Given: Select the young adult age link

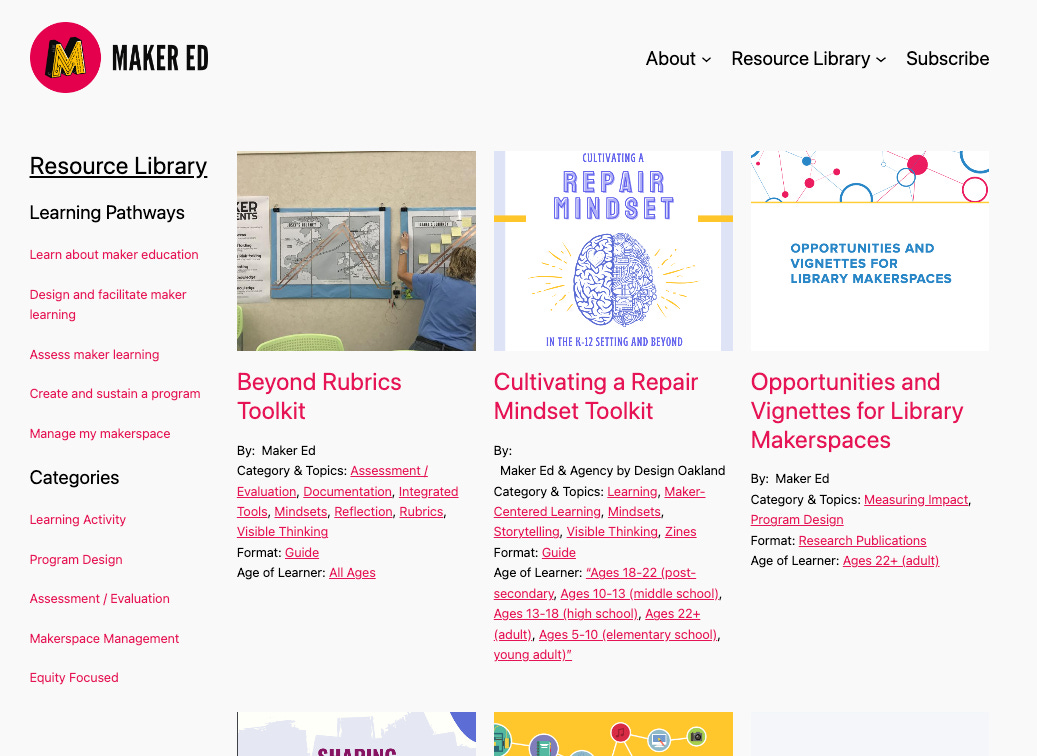Looking at the screenshot, I should tap(532, 655).
